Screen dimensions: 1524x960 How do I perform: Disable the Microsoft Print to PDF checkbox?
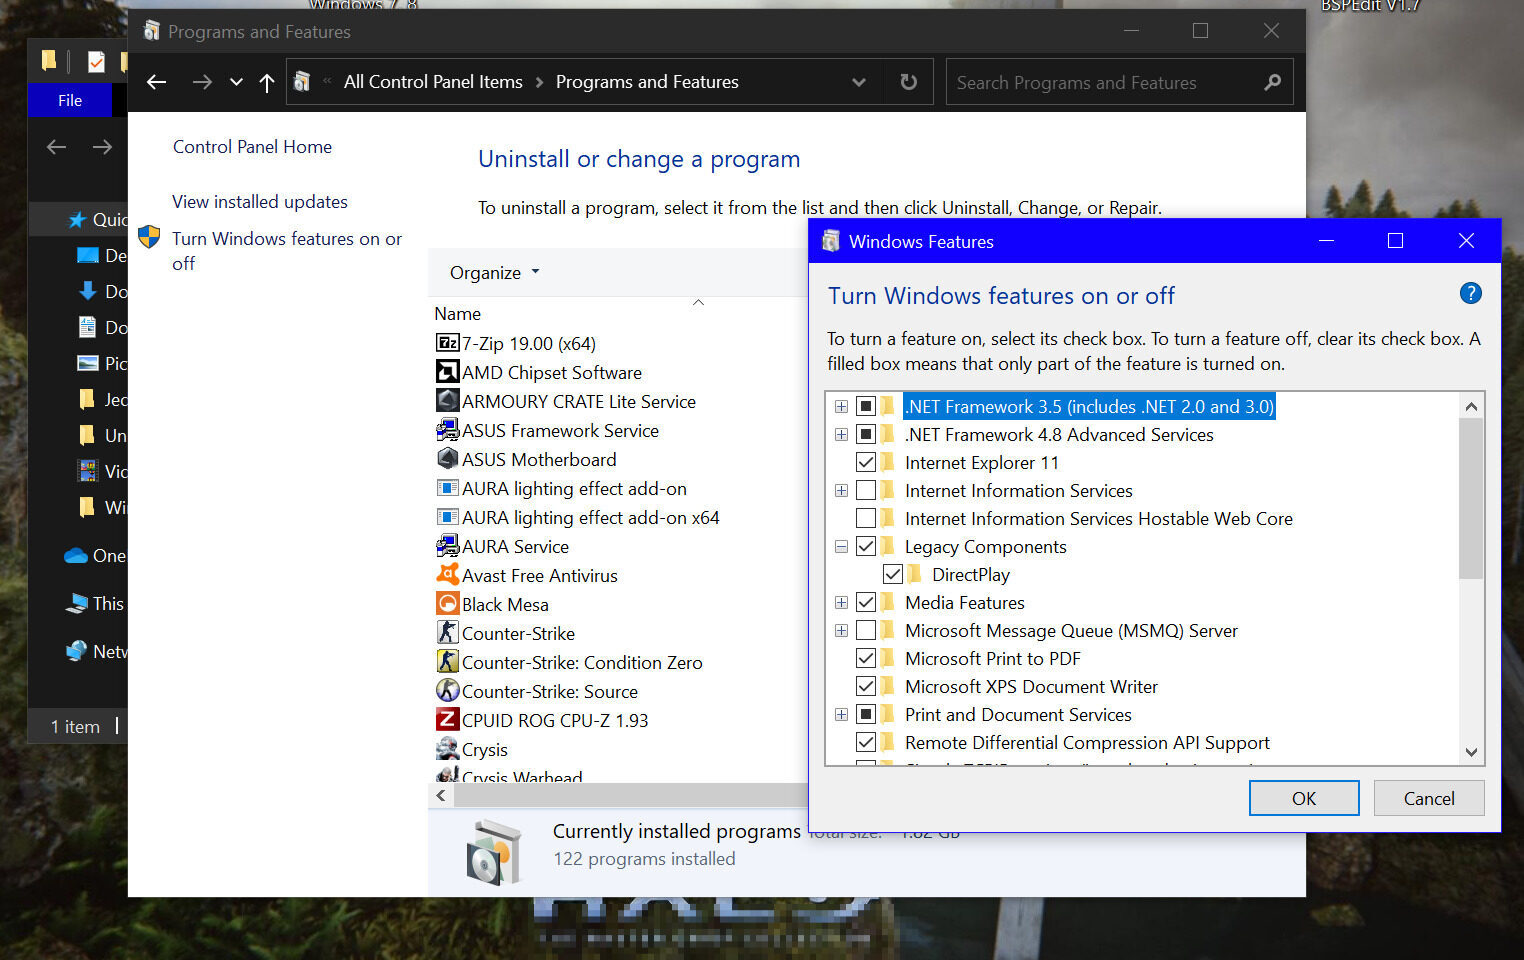point(866,659)
